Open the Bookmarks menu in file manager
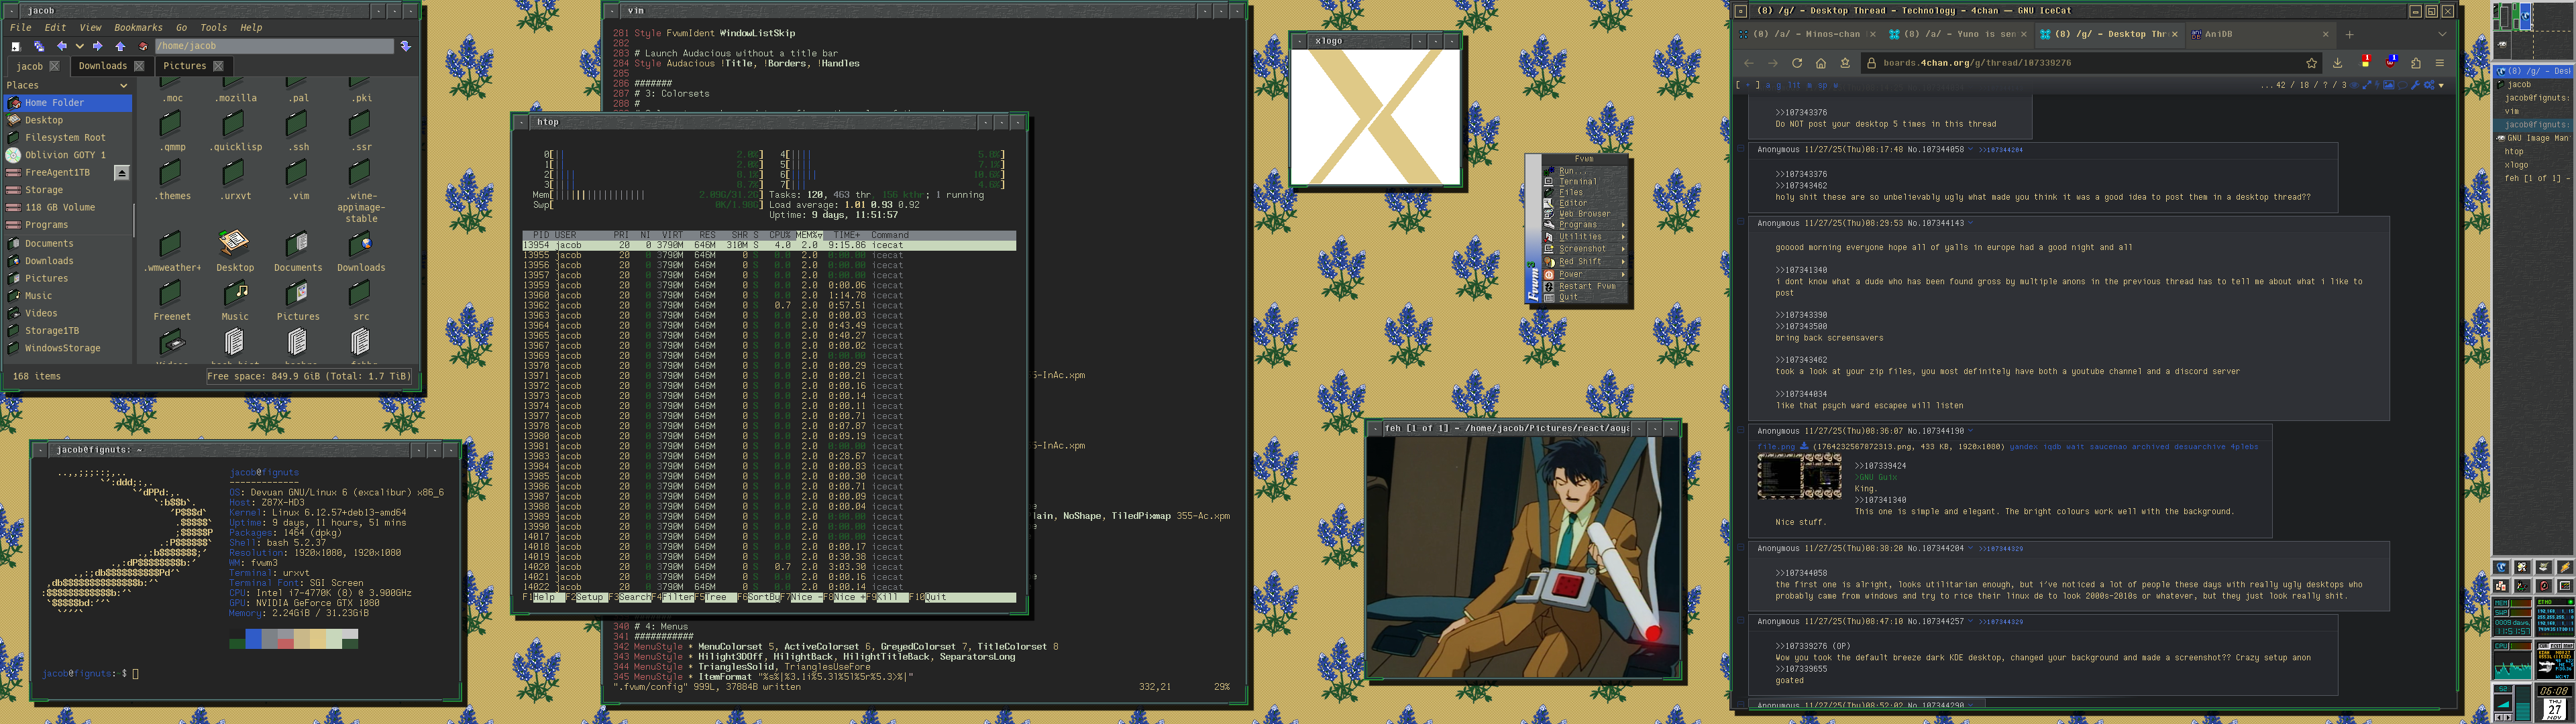The image size is (2576, 724). click(x=138, y=28)
